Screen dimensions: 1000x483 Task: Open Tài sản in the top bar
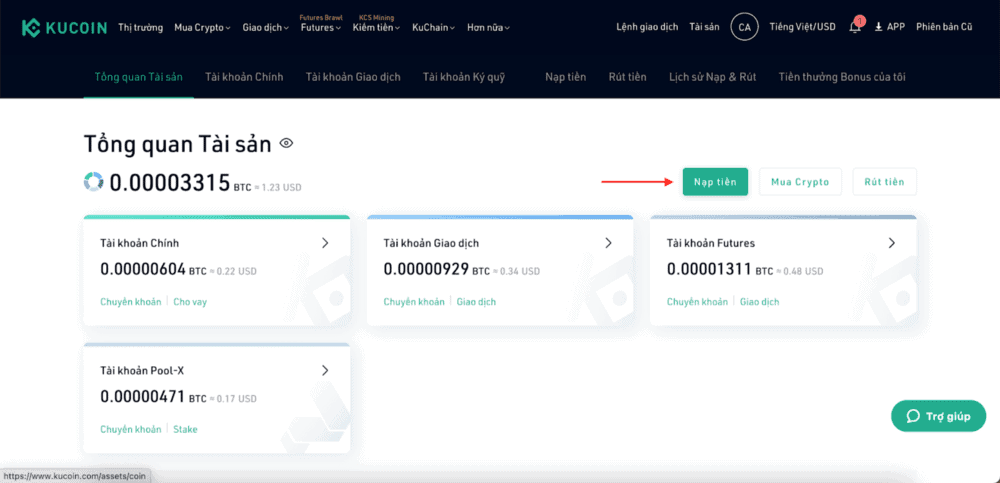[x=704, y=27]
